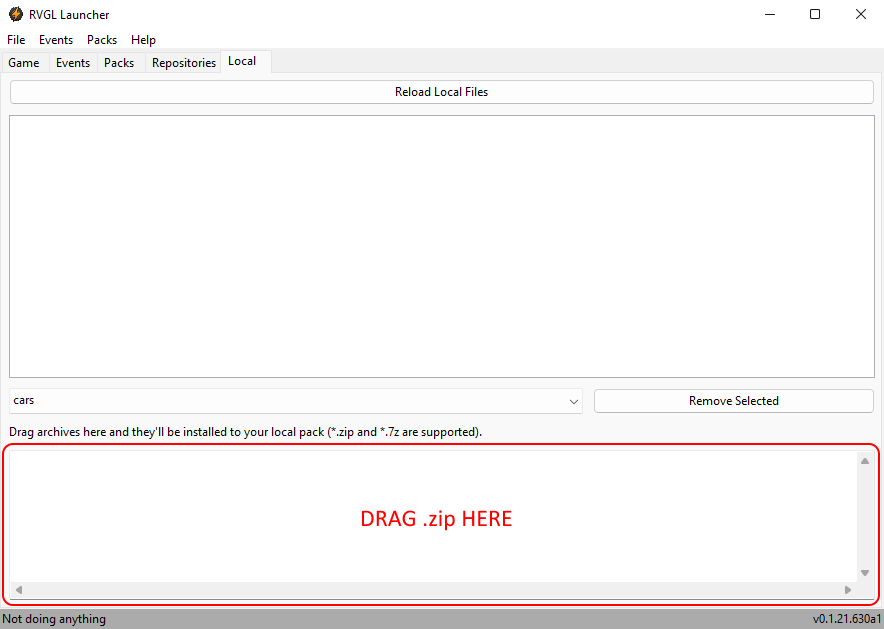Switch to the Game tab
Image resolution: width=884 pixels, height=629 pixels.
(24, 63)
